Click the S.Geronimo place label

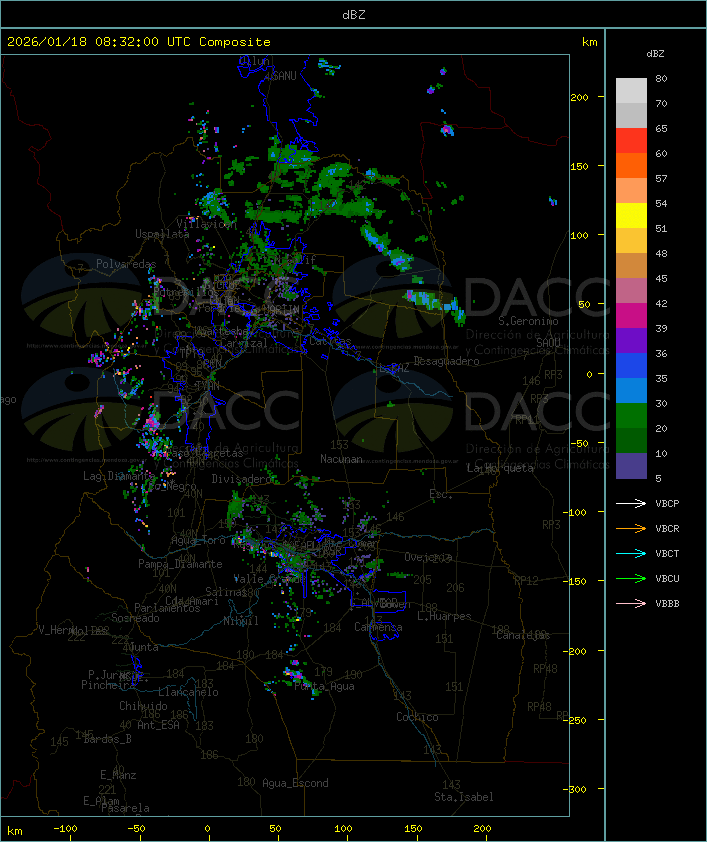[526, 322]
